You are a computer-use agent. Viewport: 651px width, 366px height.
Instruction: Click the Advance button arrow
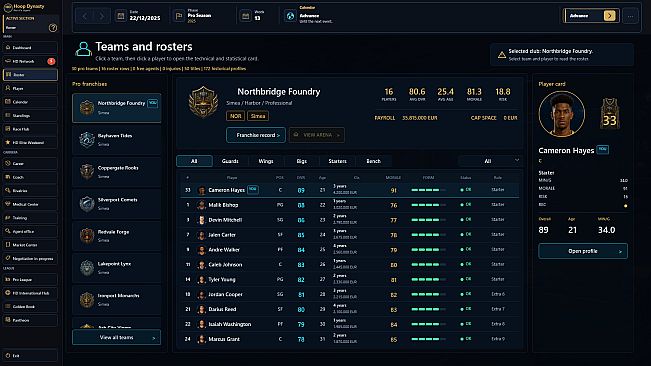coord(609,16)
